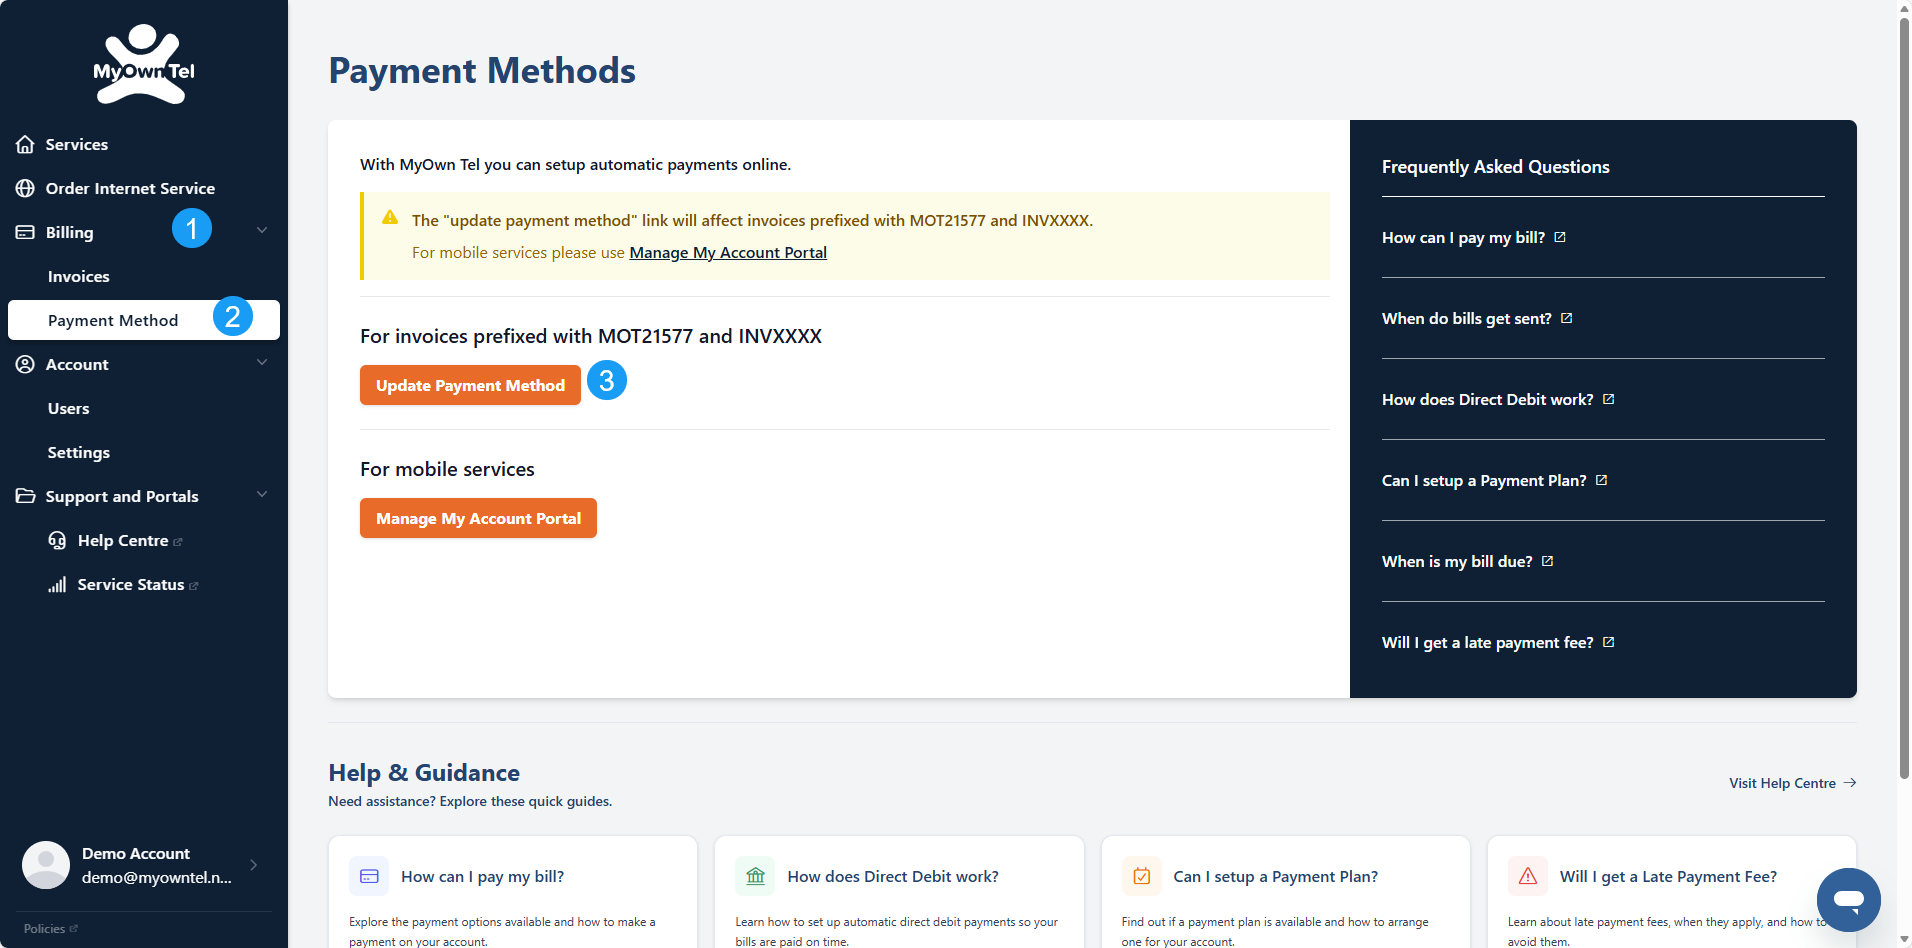Collapse the Support and Portals chevron
The width and height of the screenshot is (1912, 948).
[262, 494]
